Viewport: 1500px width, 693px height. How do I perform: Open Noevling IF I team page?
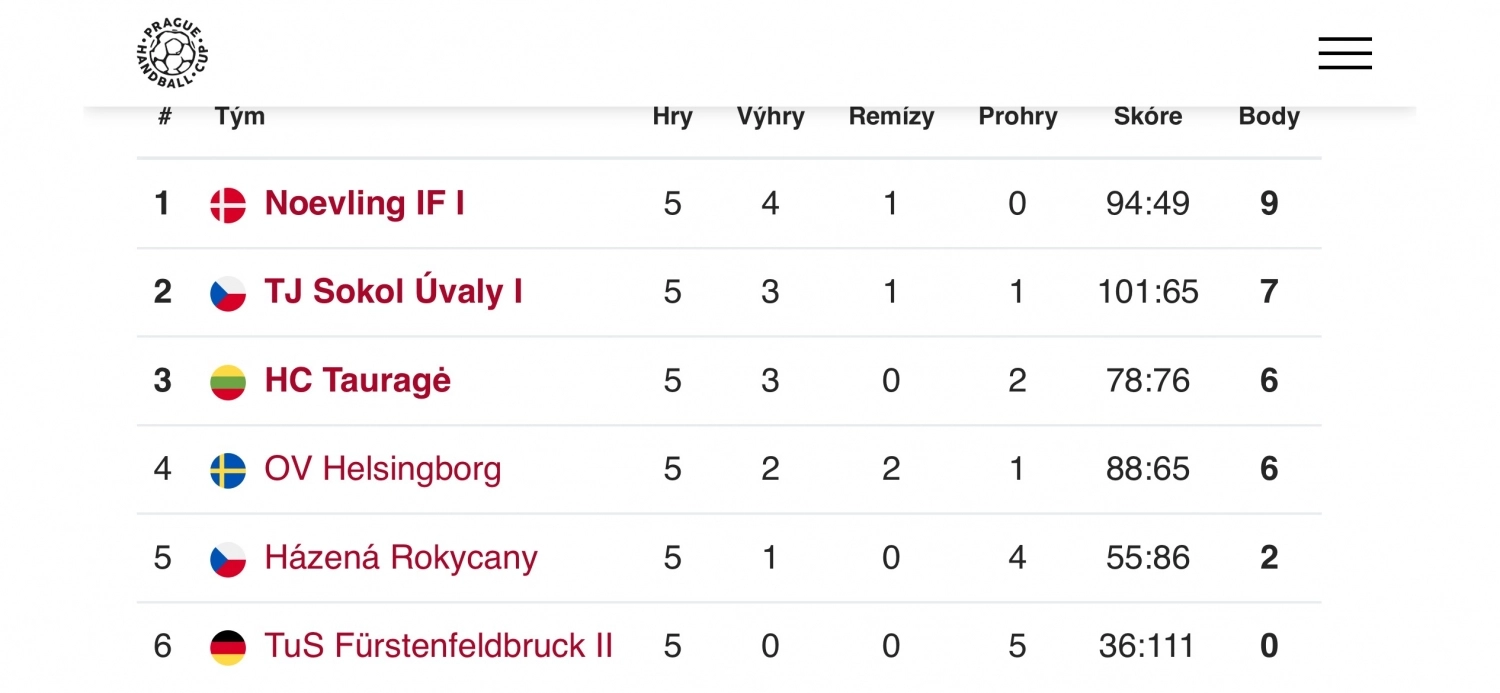click(x=364, y=204)
